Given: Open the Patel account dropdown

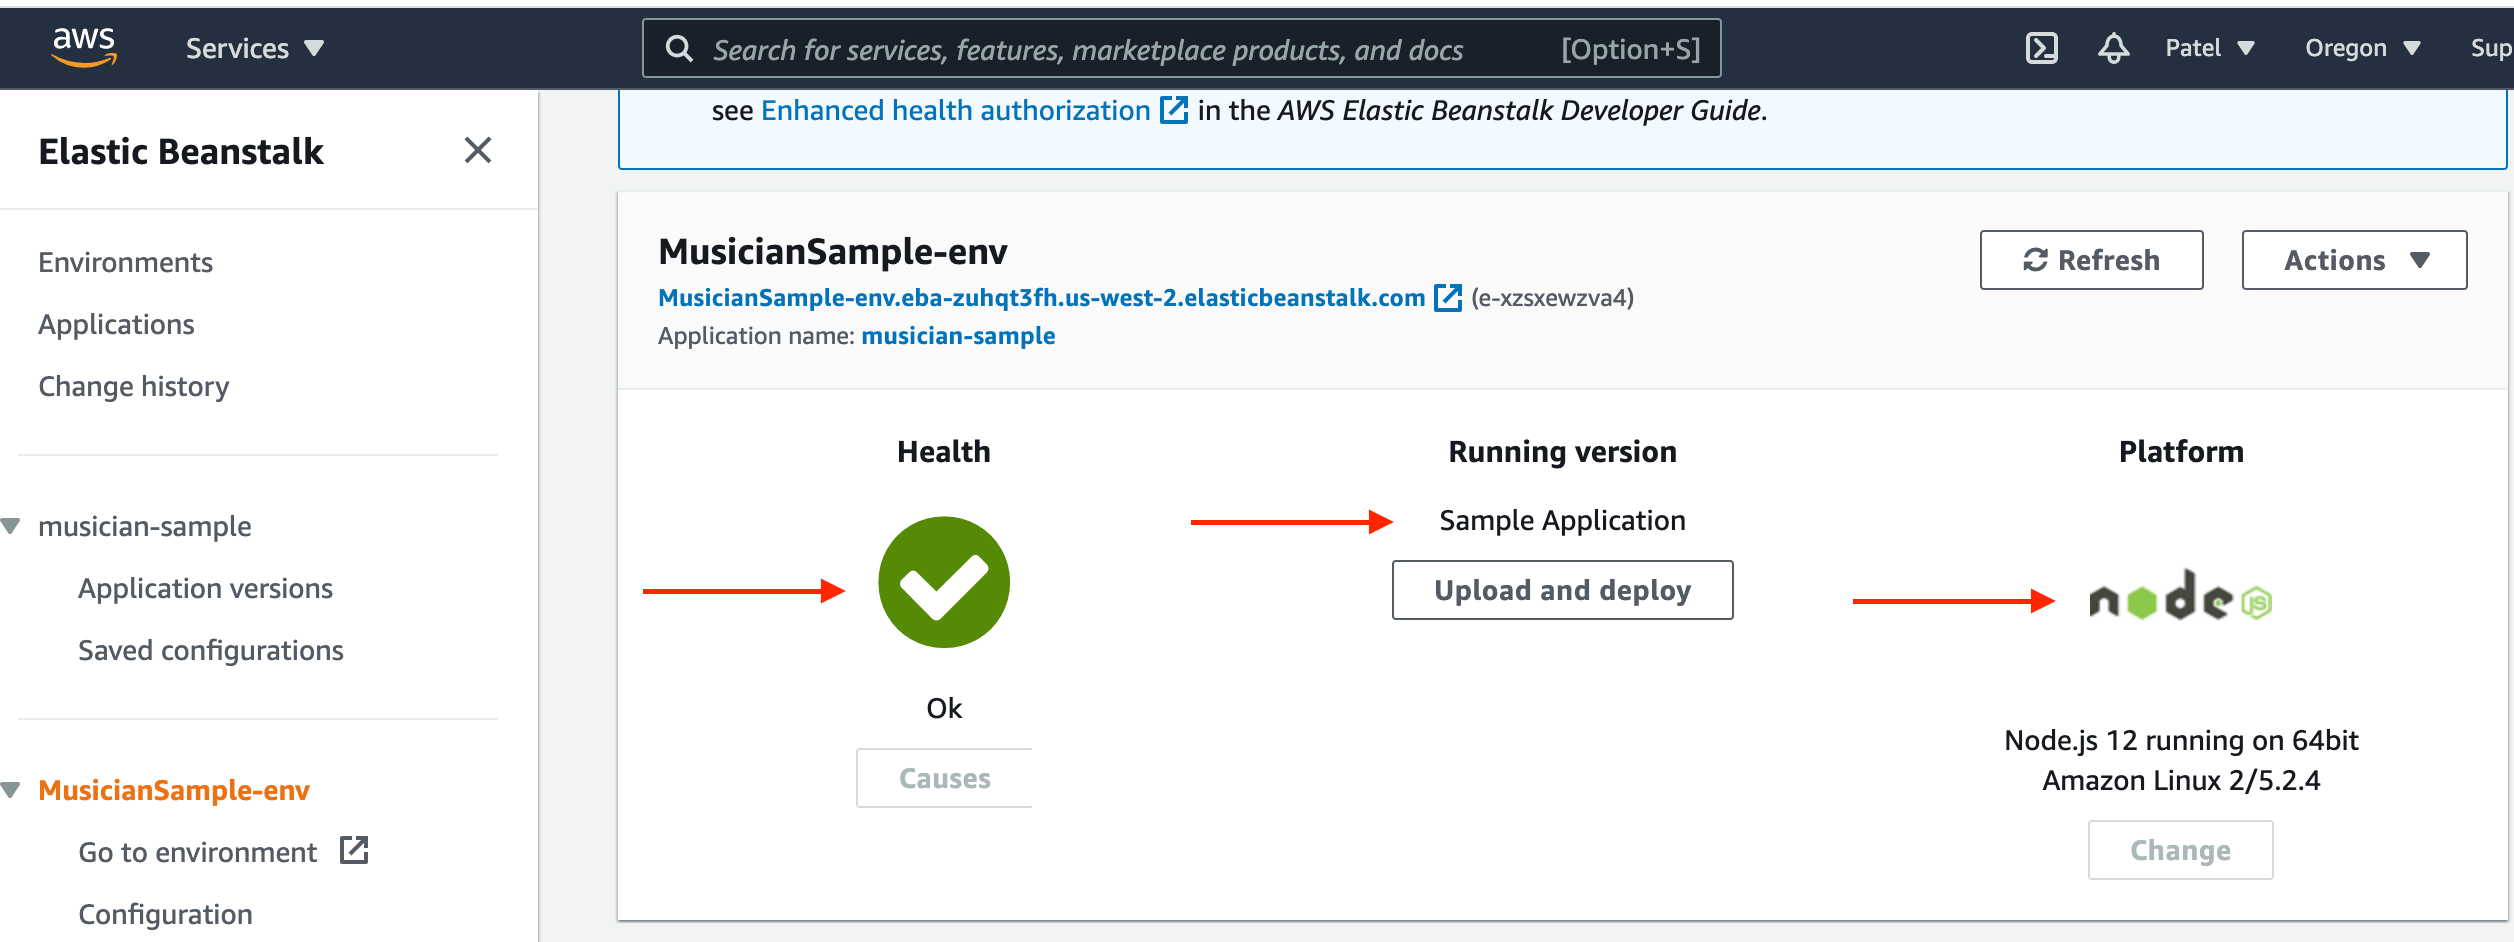Looking at the screenshot, I should 2210,48.
